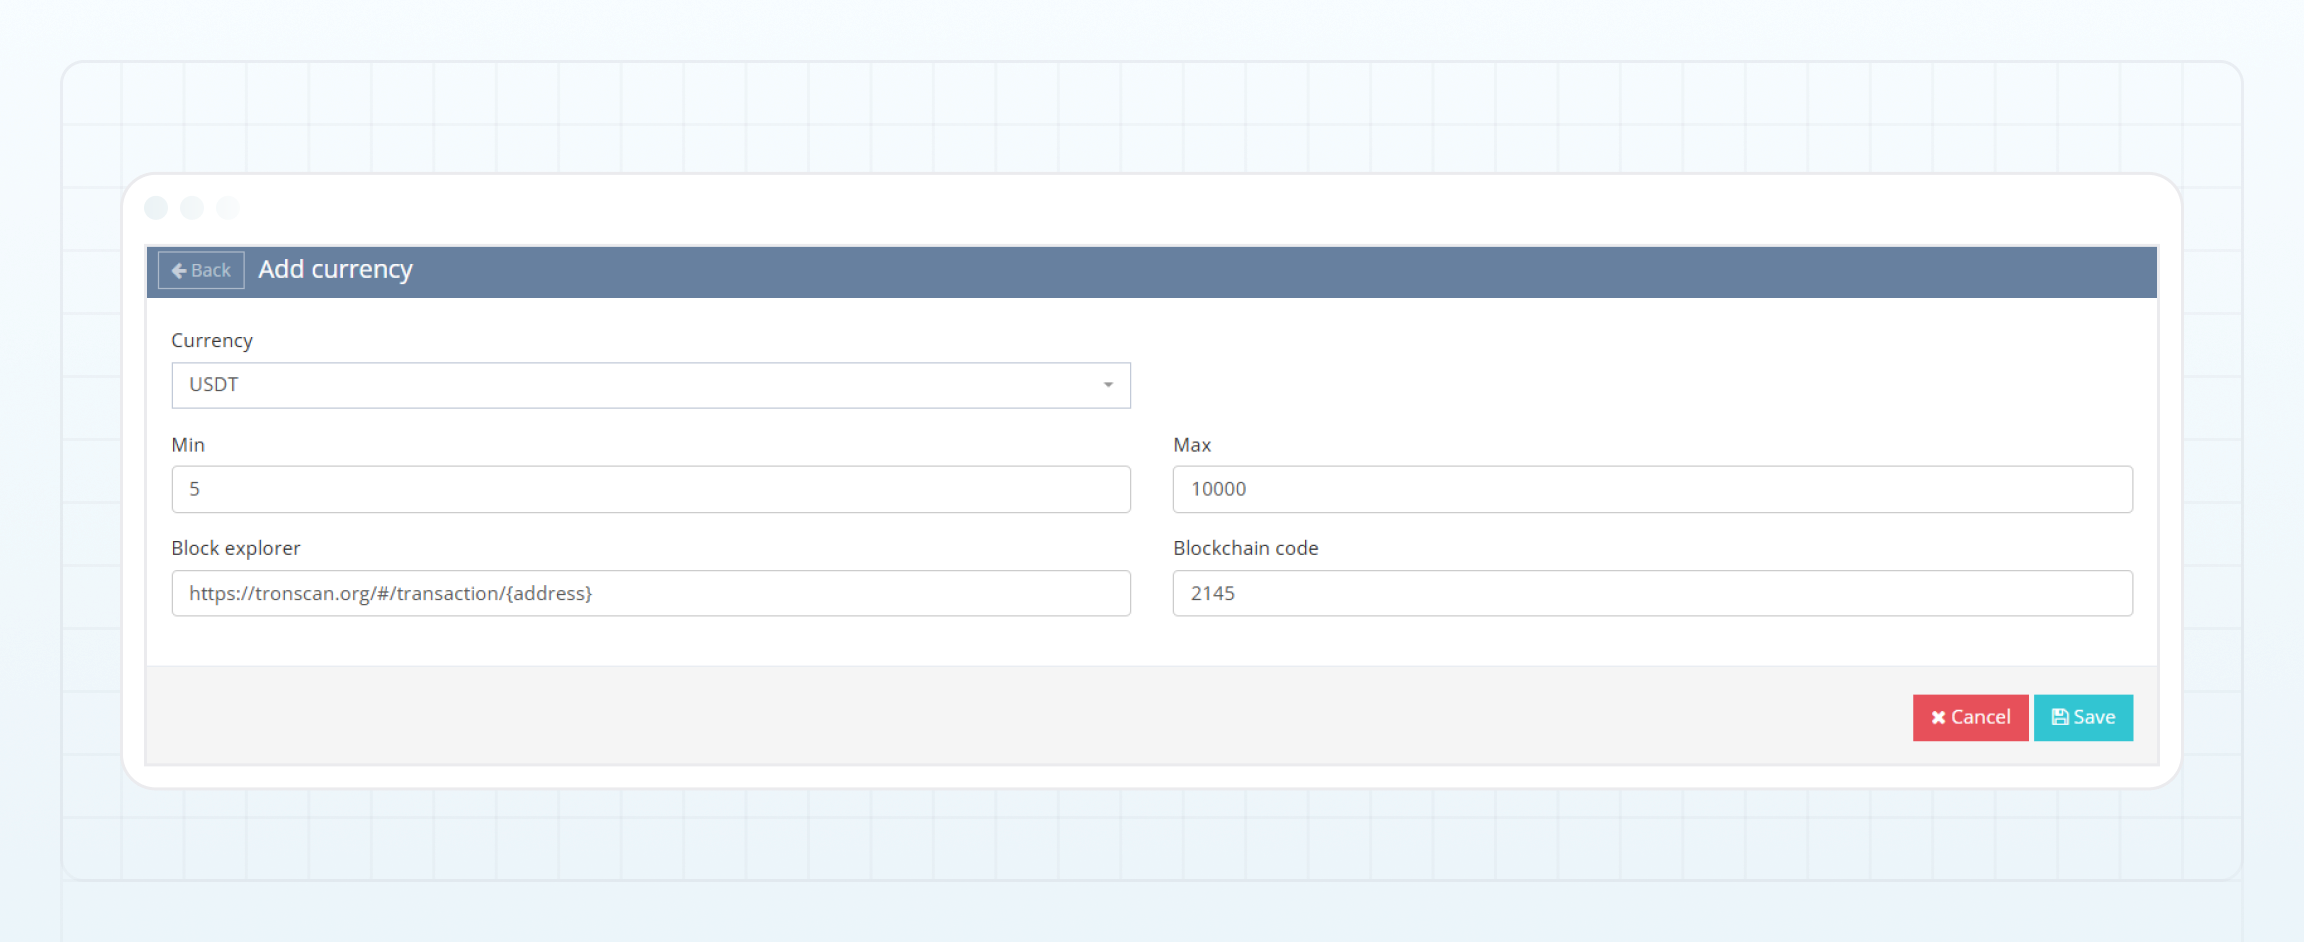Go back using the Back button
This screenshot has height=942, width=2304.
[202, 271]
